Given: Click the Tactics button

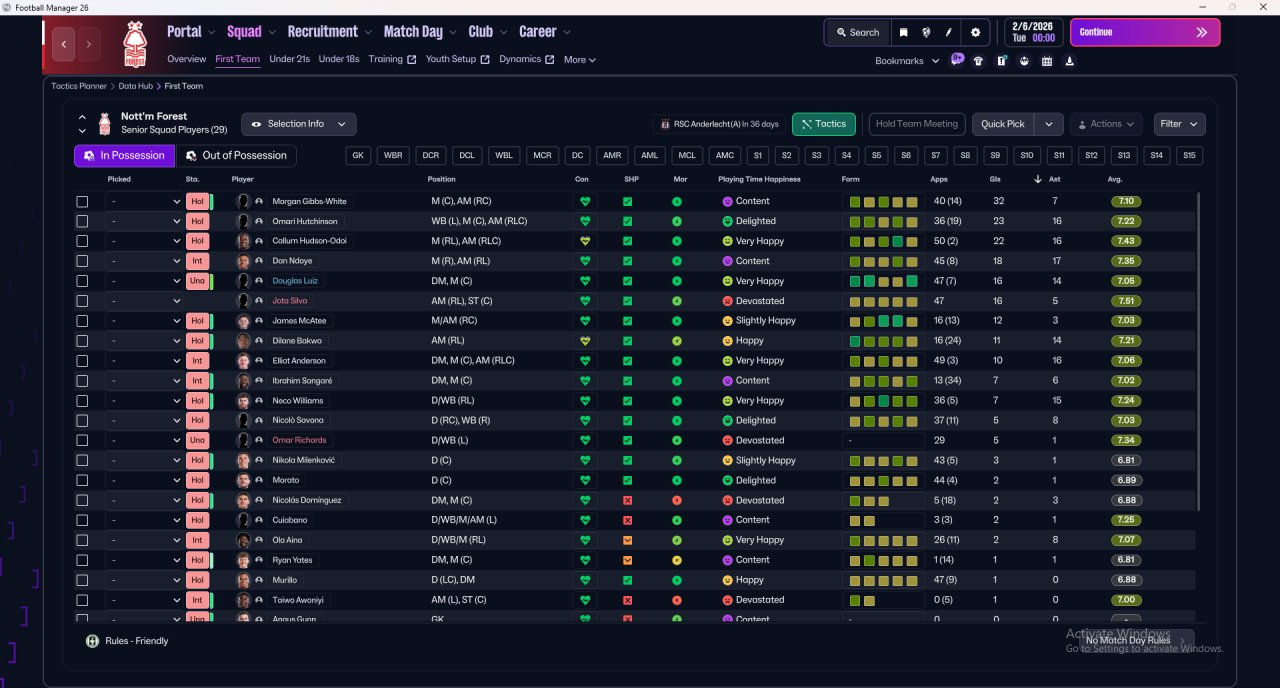Looking at the screenshot, I should (824, 124).
